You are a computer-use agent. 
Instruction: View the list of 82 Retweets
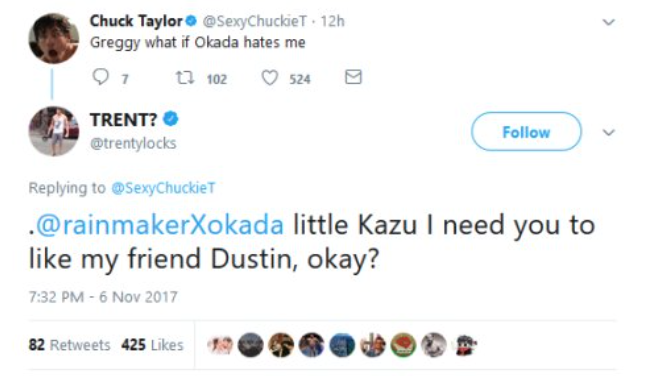coord(69,345)
